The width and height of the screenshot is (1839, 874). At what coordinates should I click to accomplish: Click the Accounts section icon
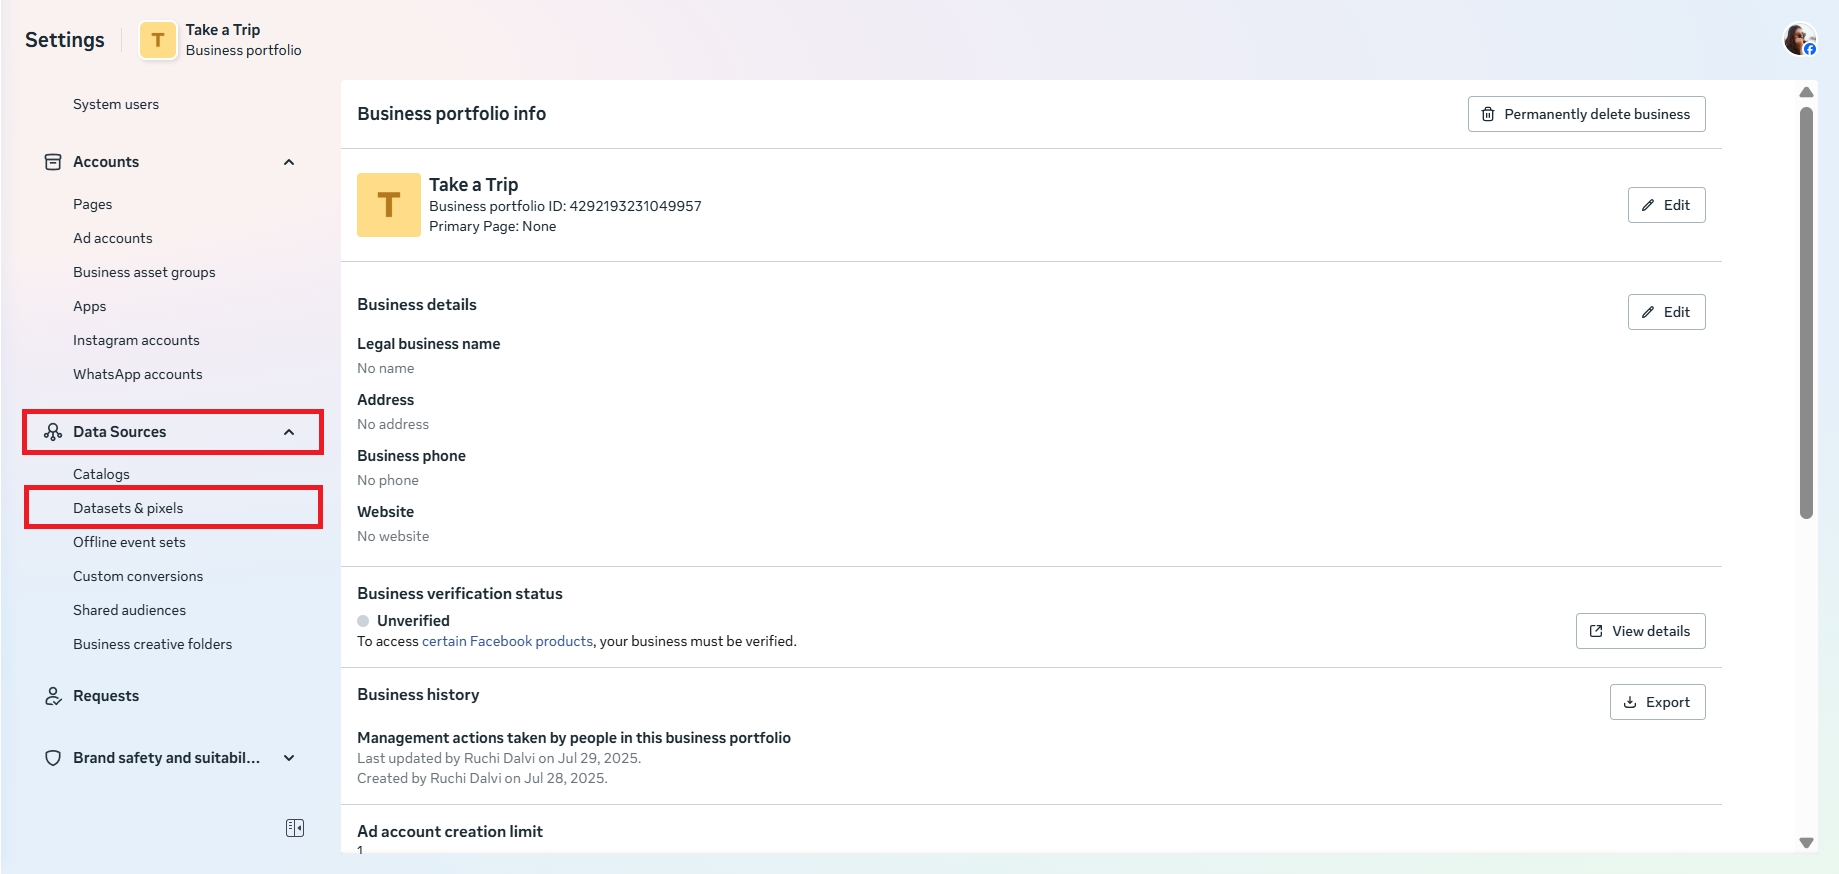tap(53, 162)
